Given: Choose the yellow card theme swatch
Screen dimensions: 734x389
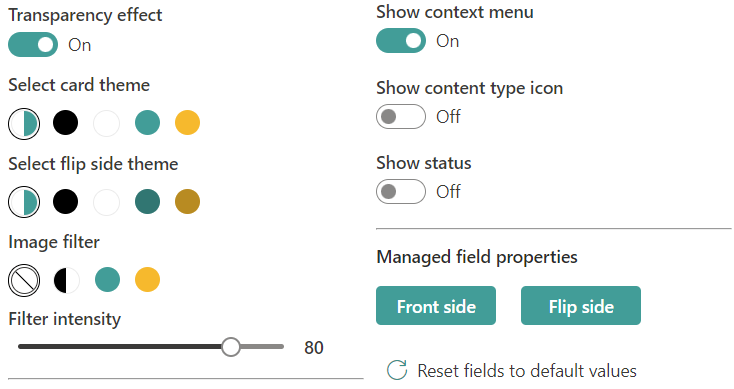Looking at the screenshot, I should tap(187, 123).
